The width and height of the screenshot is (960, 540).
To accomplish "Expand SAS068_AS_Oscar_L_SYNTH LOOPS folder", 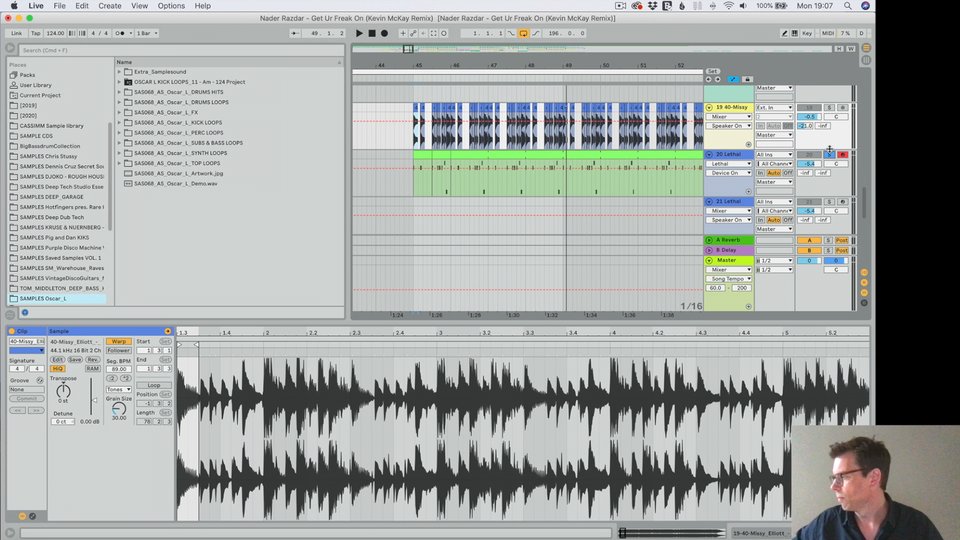I will coord(119,153).
